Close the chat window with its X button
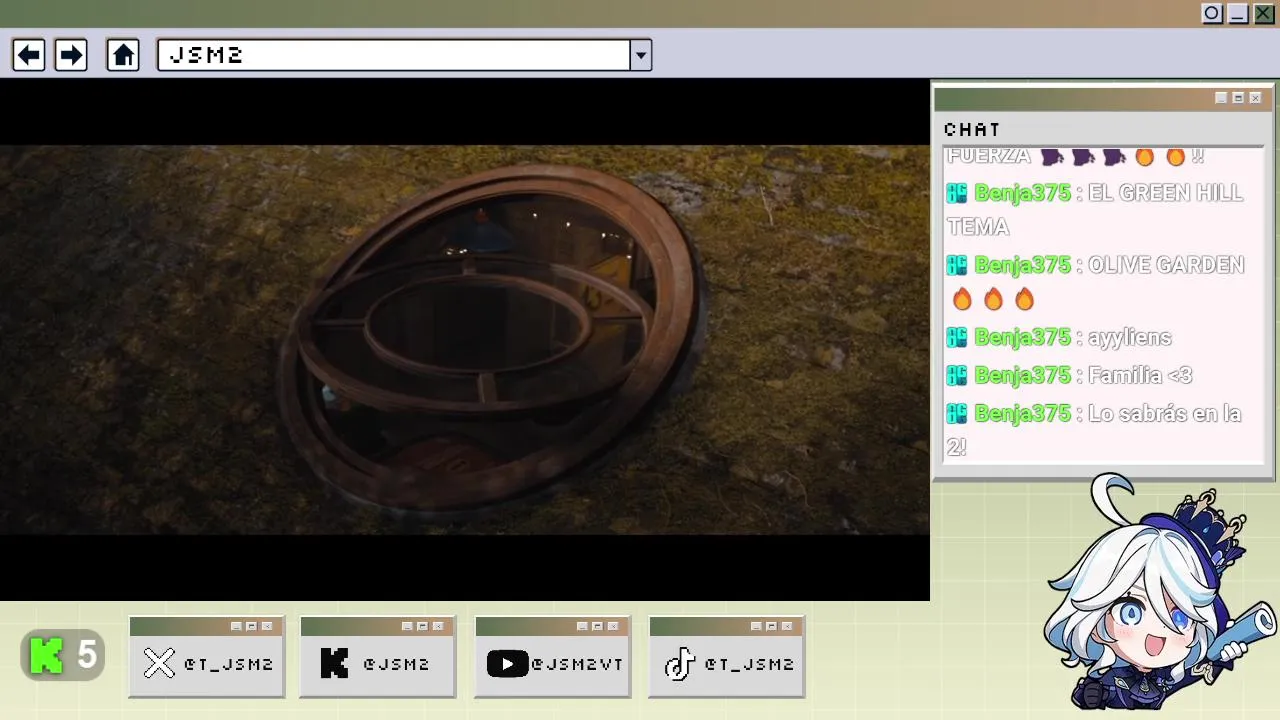Image resolution: width=1280 pixels, height=720 pixels. [x=1255, y=98]
